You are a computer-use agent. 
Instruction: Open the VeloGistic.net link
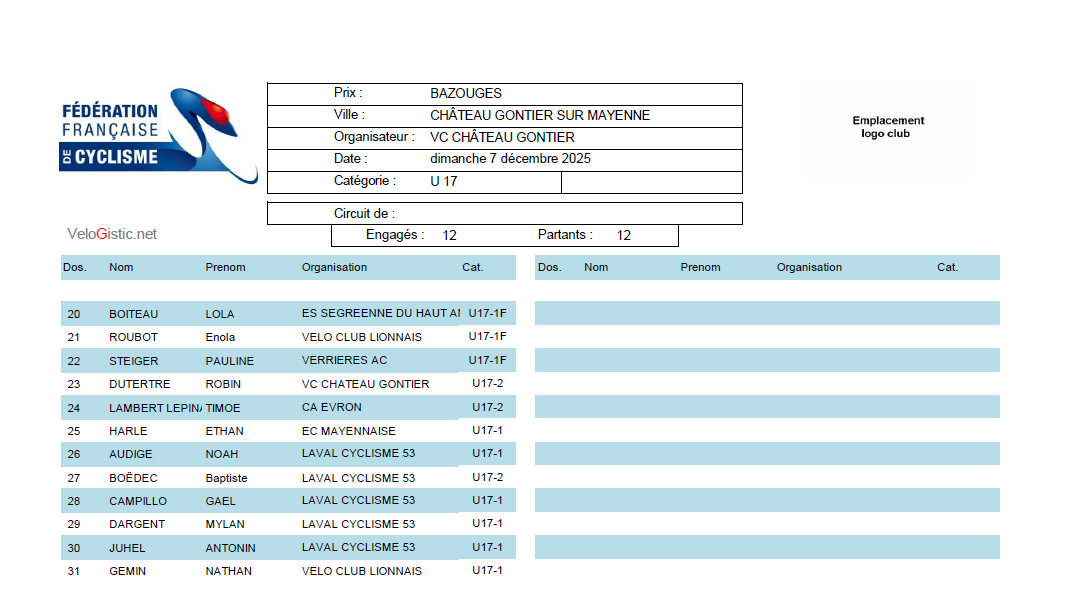pos(112,234)
